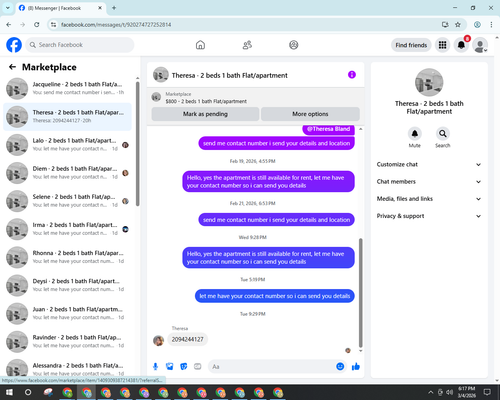Viewport: 500px width, 400px height.
Task: Send a thumbs-up like
Action: pyautogui.click(x=356, y=367)
